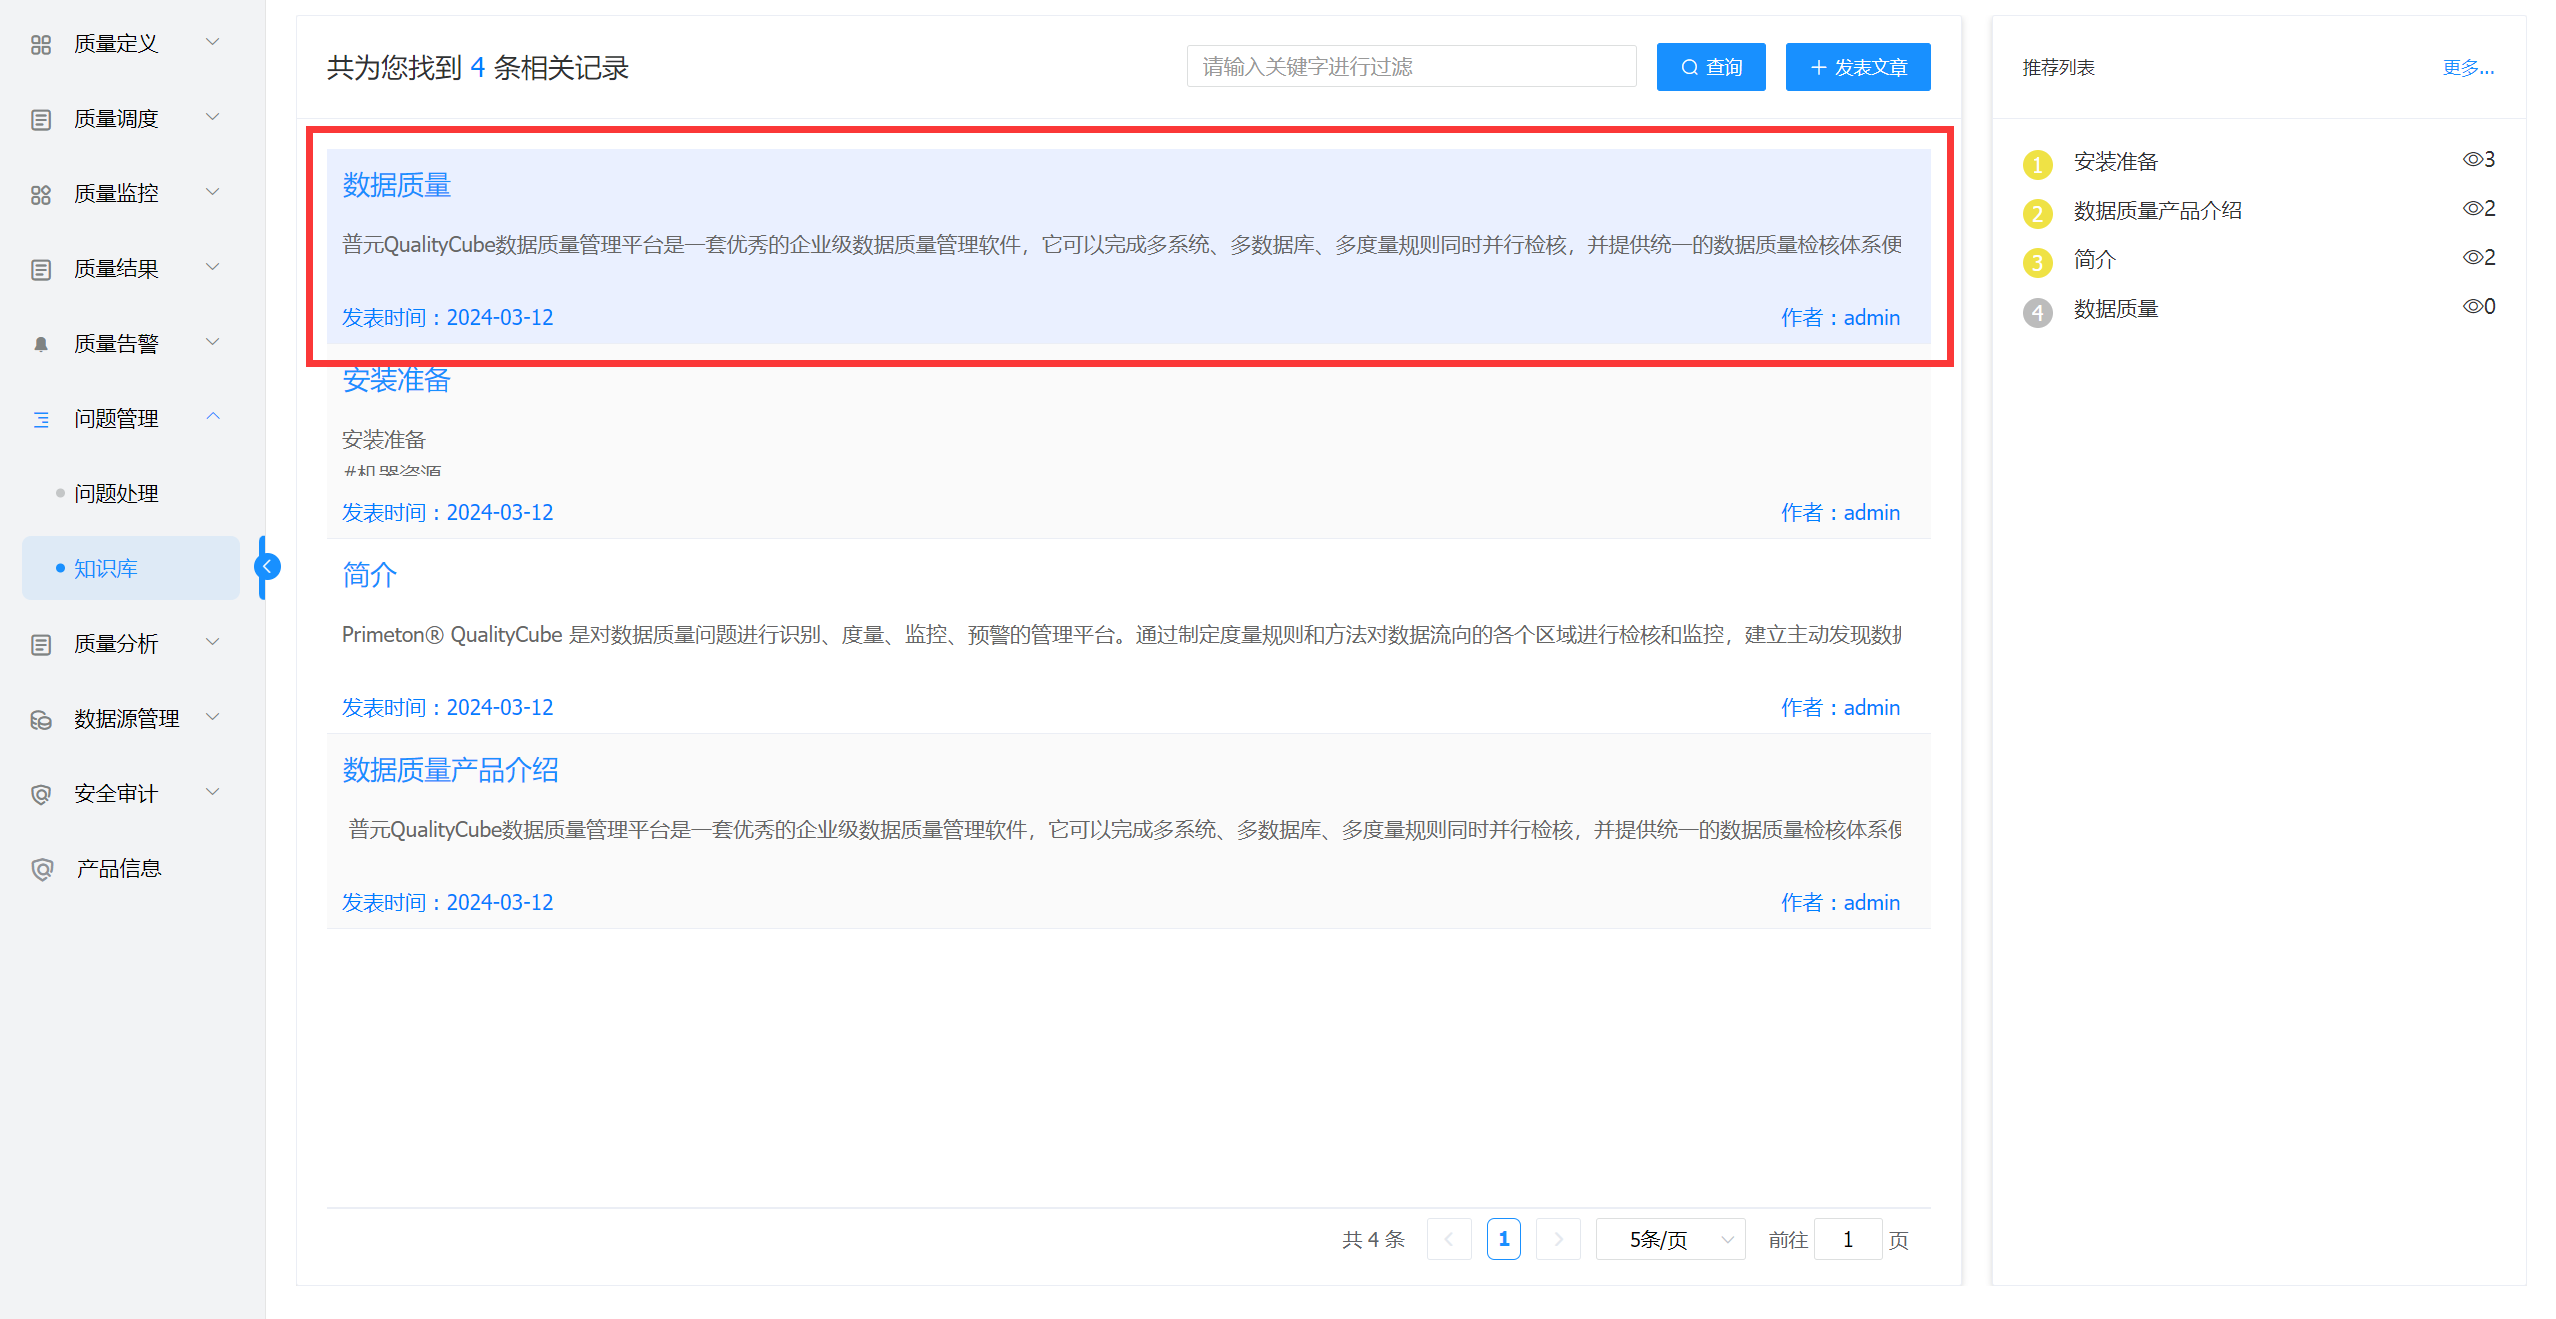Open the 5条/页 page size dropdown

coord(1670,1239)
